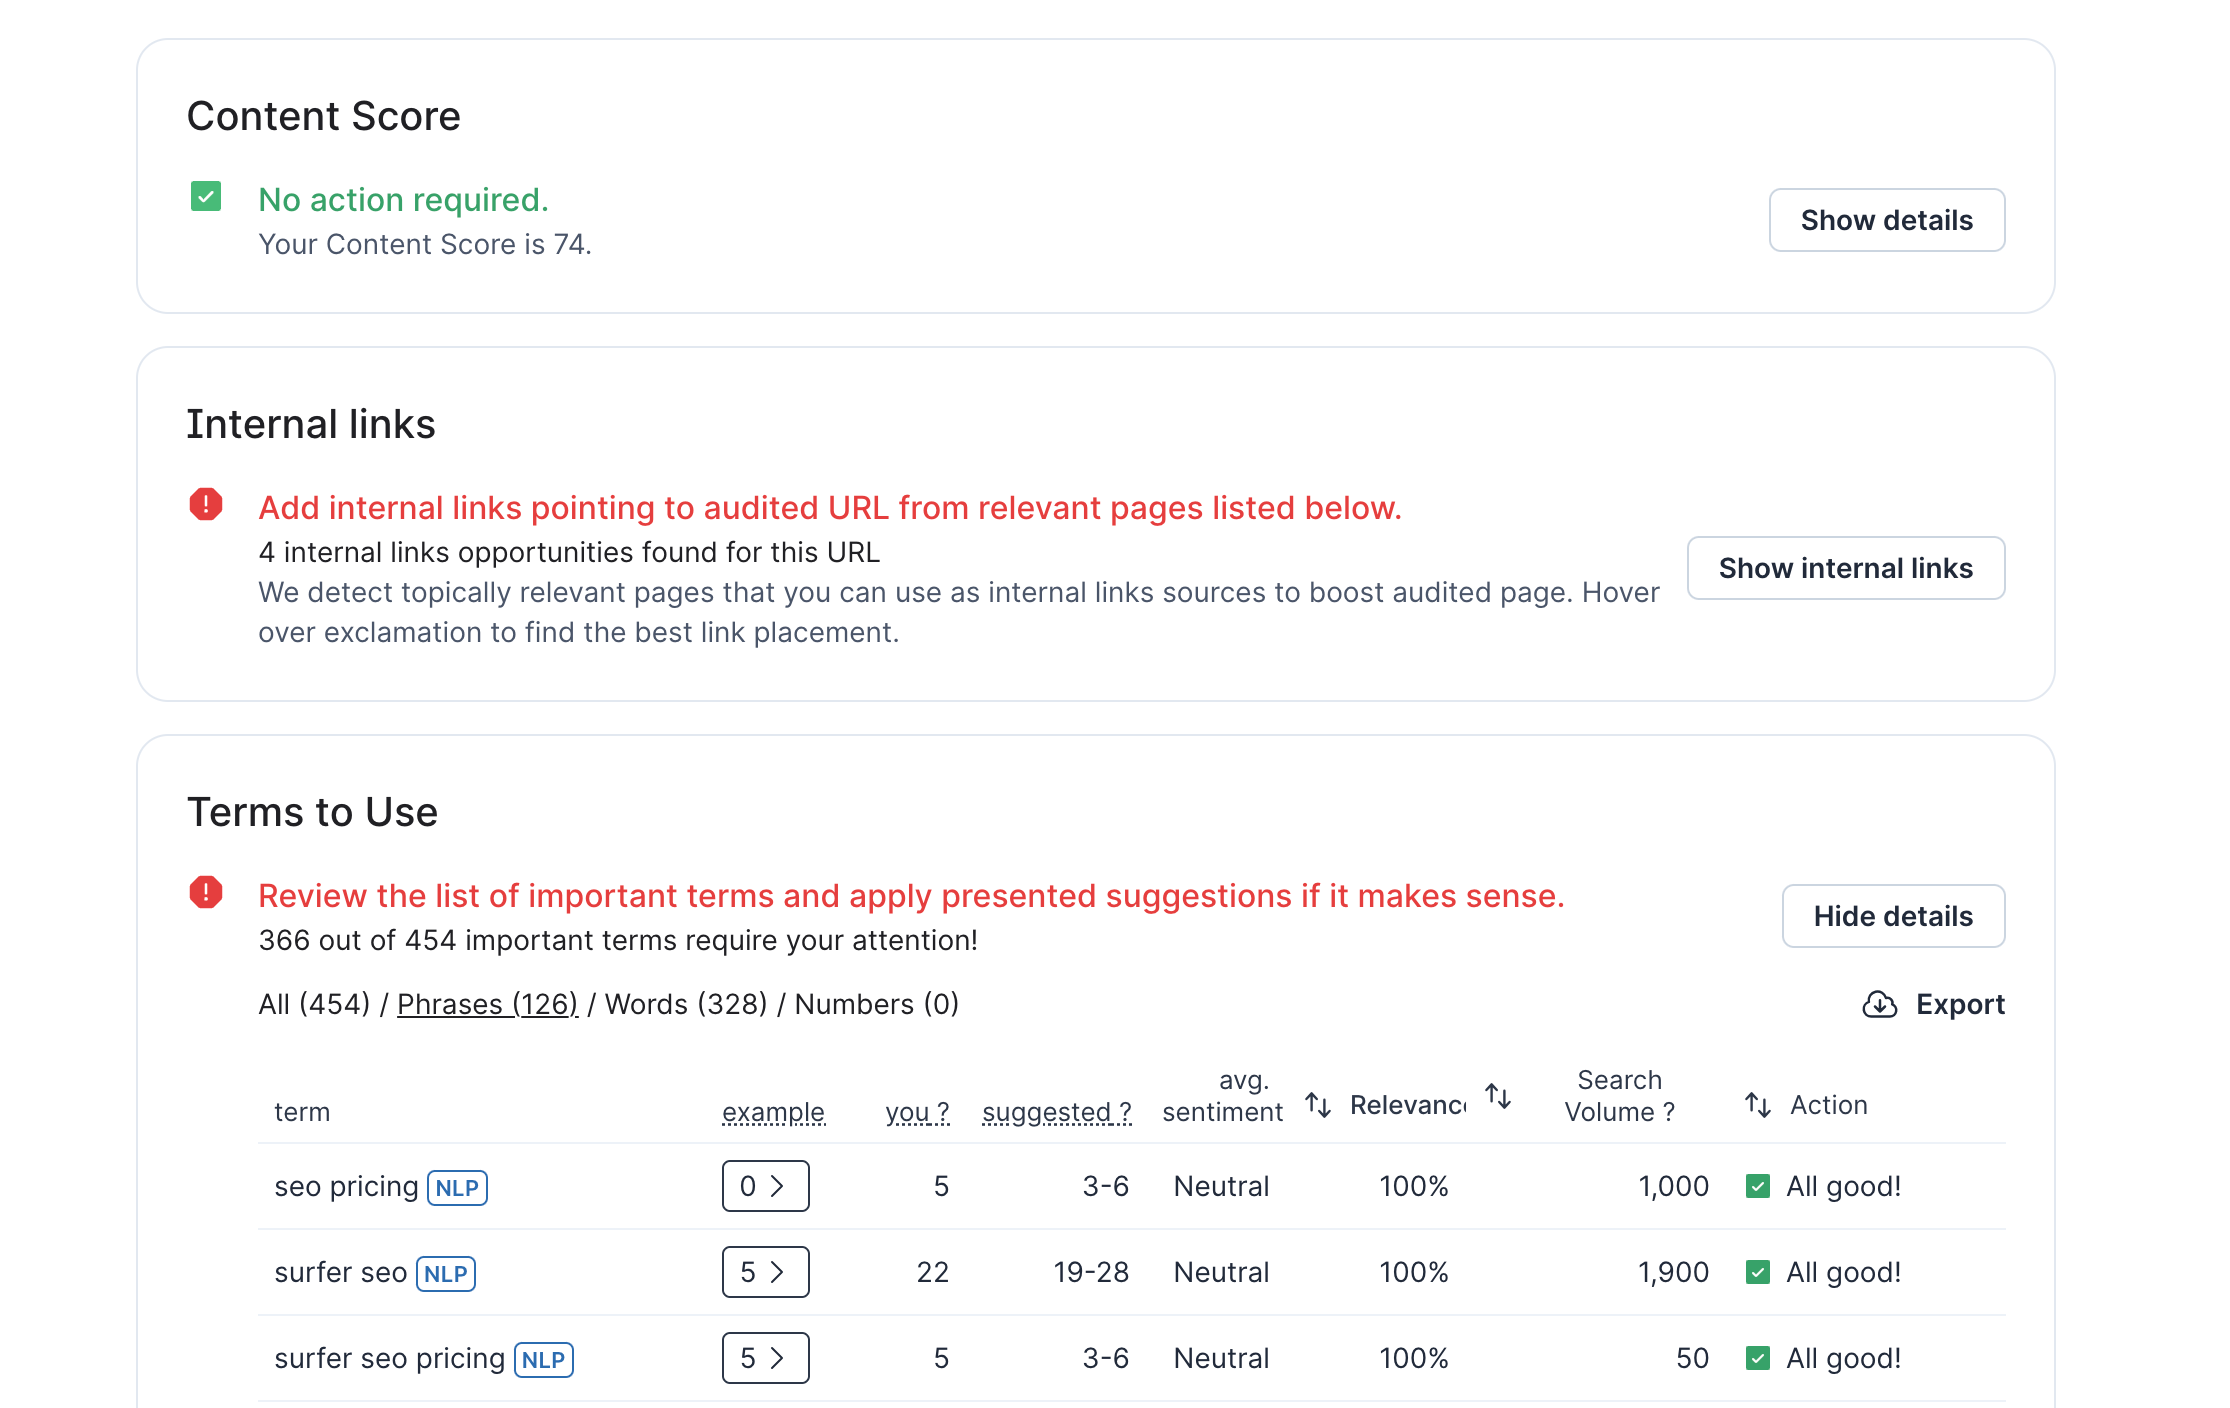The width and height of the screenshot is (2230, 1408).
Task: Click the 'surfer seo pricing' term text
Action: [x=390, y=1358]
